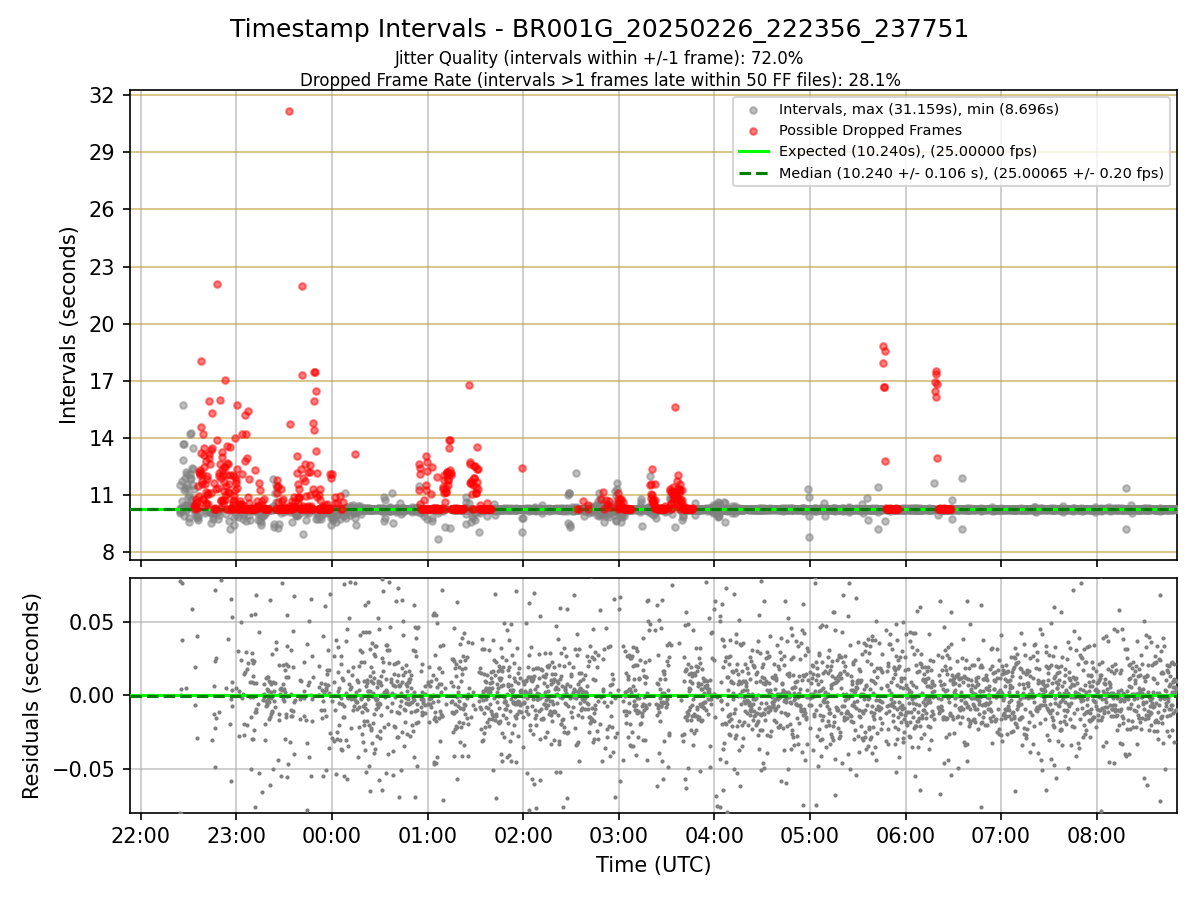Click the x-axis tick label '23:00'
This screenshot has height=900, width=1200.
coord(236,836)
